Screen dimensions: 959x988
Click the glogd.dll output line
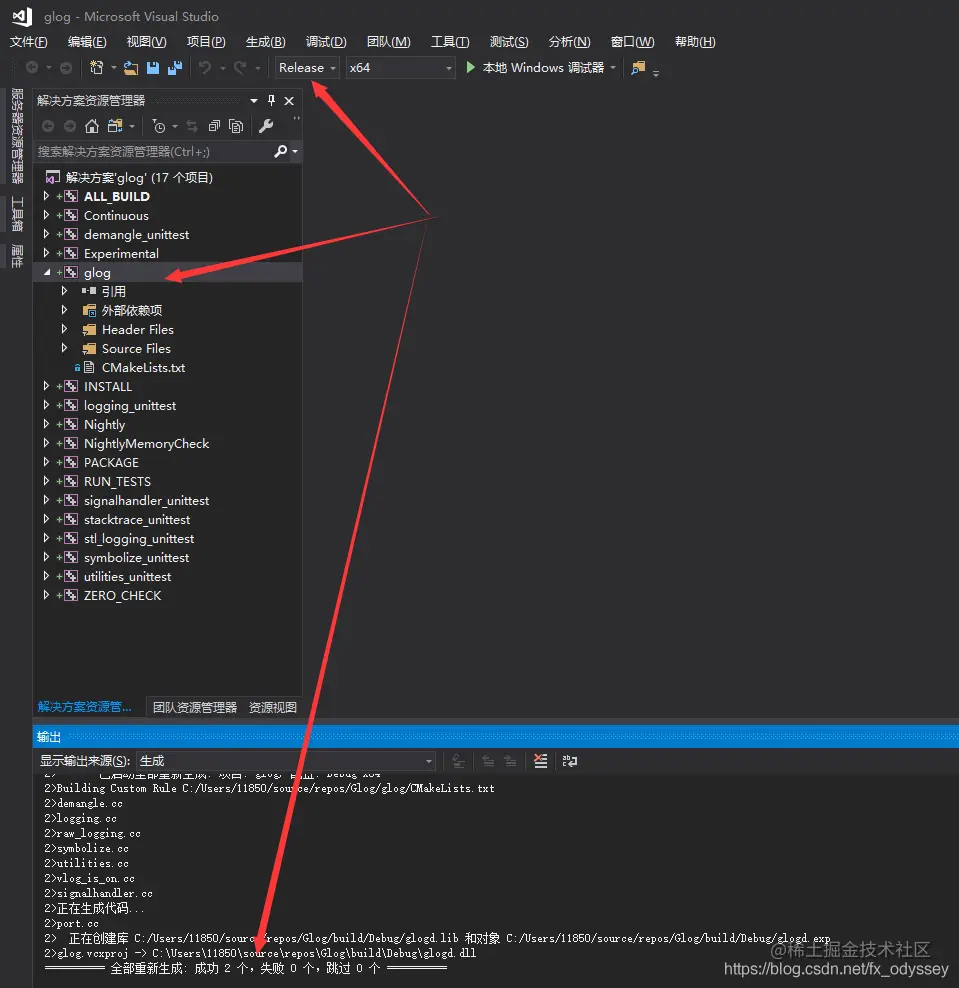(x=260, y=953)
